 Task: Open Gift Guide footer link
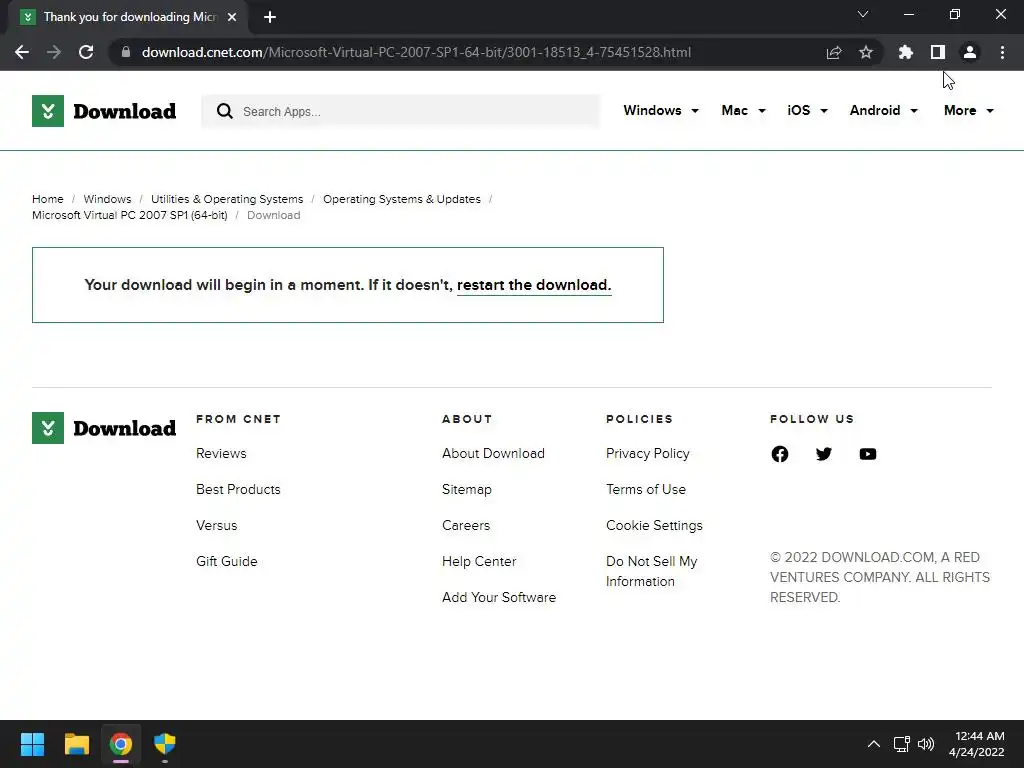click(x=227, y=561)
